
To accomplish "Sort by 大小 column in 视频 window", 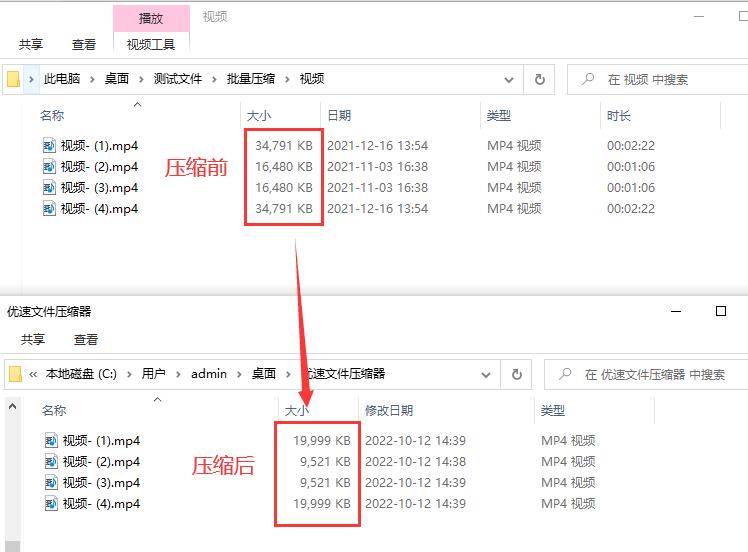I will (259, 115).
